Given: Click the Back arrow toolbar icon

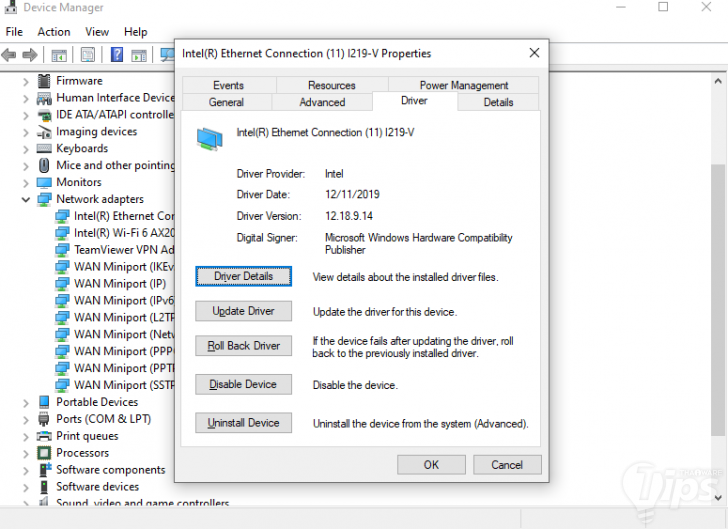Looking at the screenshot, I should pyautogui.click(x=9, y=55).
